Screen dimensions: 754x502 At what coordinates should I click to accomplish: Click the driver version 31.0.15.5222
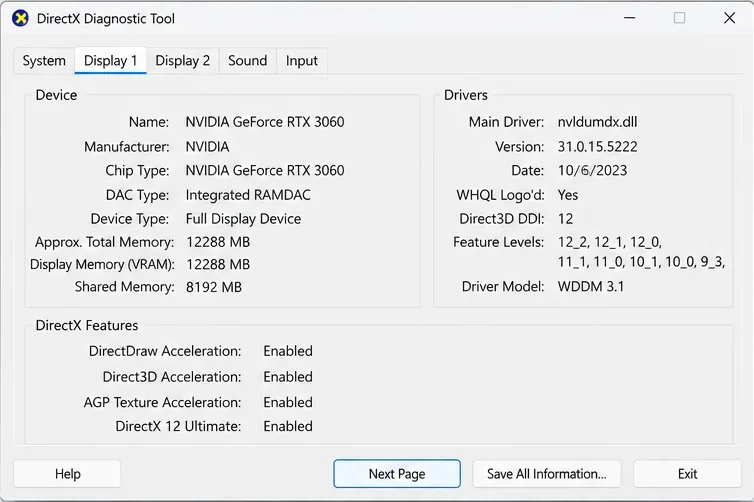click(597, 147)
